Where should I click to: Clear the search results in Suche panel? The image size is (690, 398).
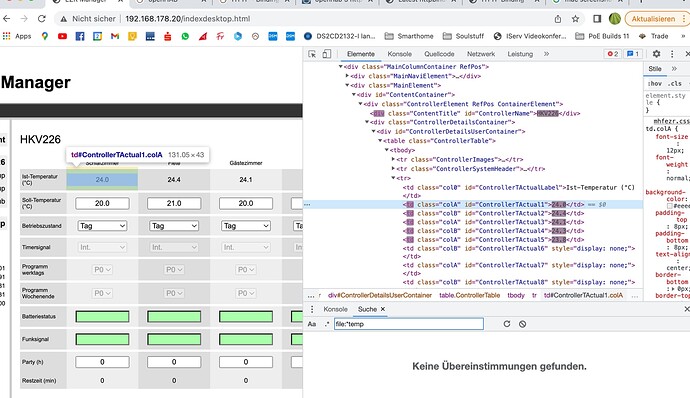pyautogui.click(x=522, y=324)
